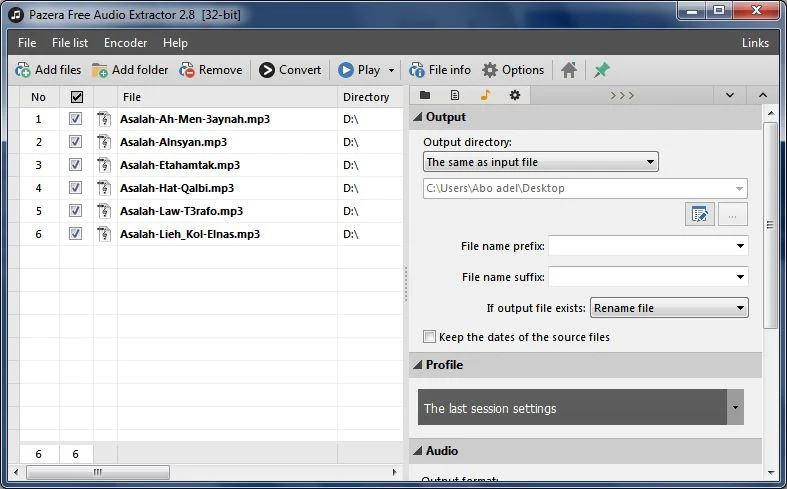This screenshot has height=489, width=787.
Task: Open the Play button dropdown arrow
Action: [x=391, y=70]
